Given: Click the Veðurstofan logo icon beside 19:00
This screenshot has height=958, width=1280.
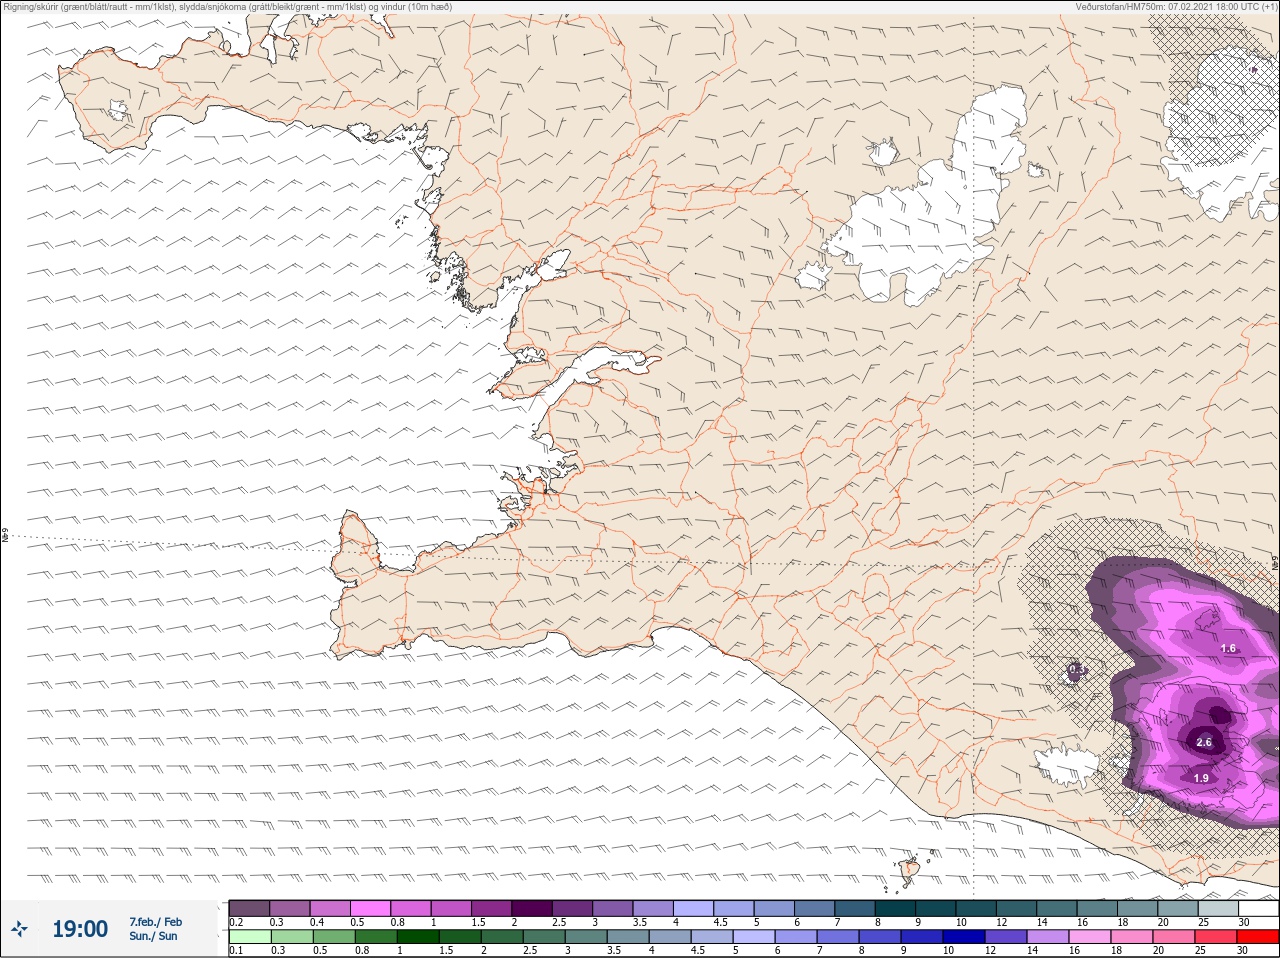Looking at the screenshot, I should click(x=19, y=929).
